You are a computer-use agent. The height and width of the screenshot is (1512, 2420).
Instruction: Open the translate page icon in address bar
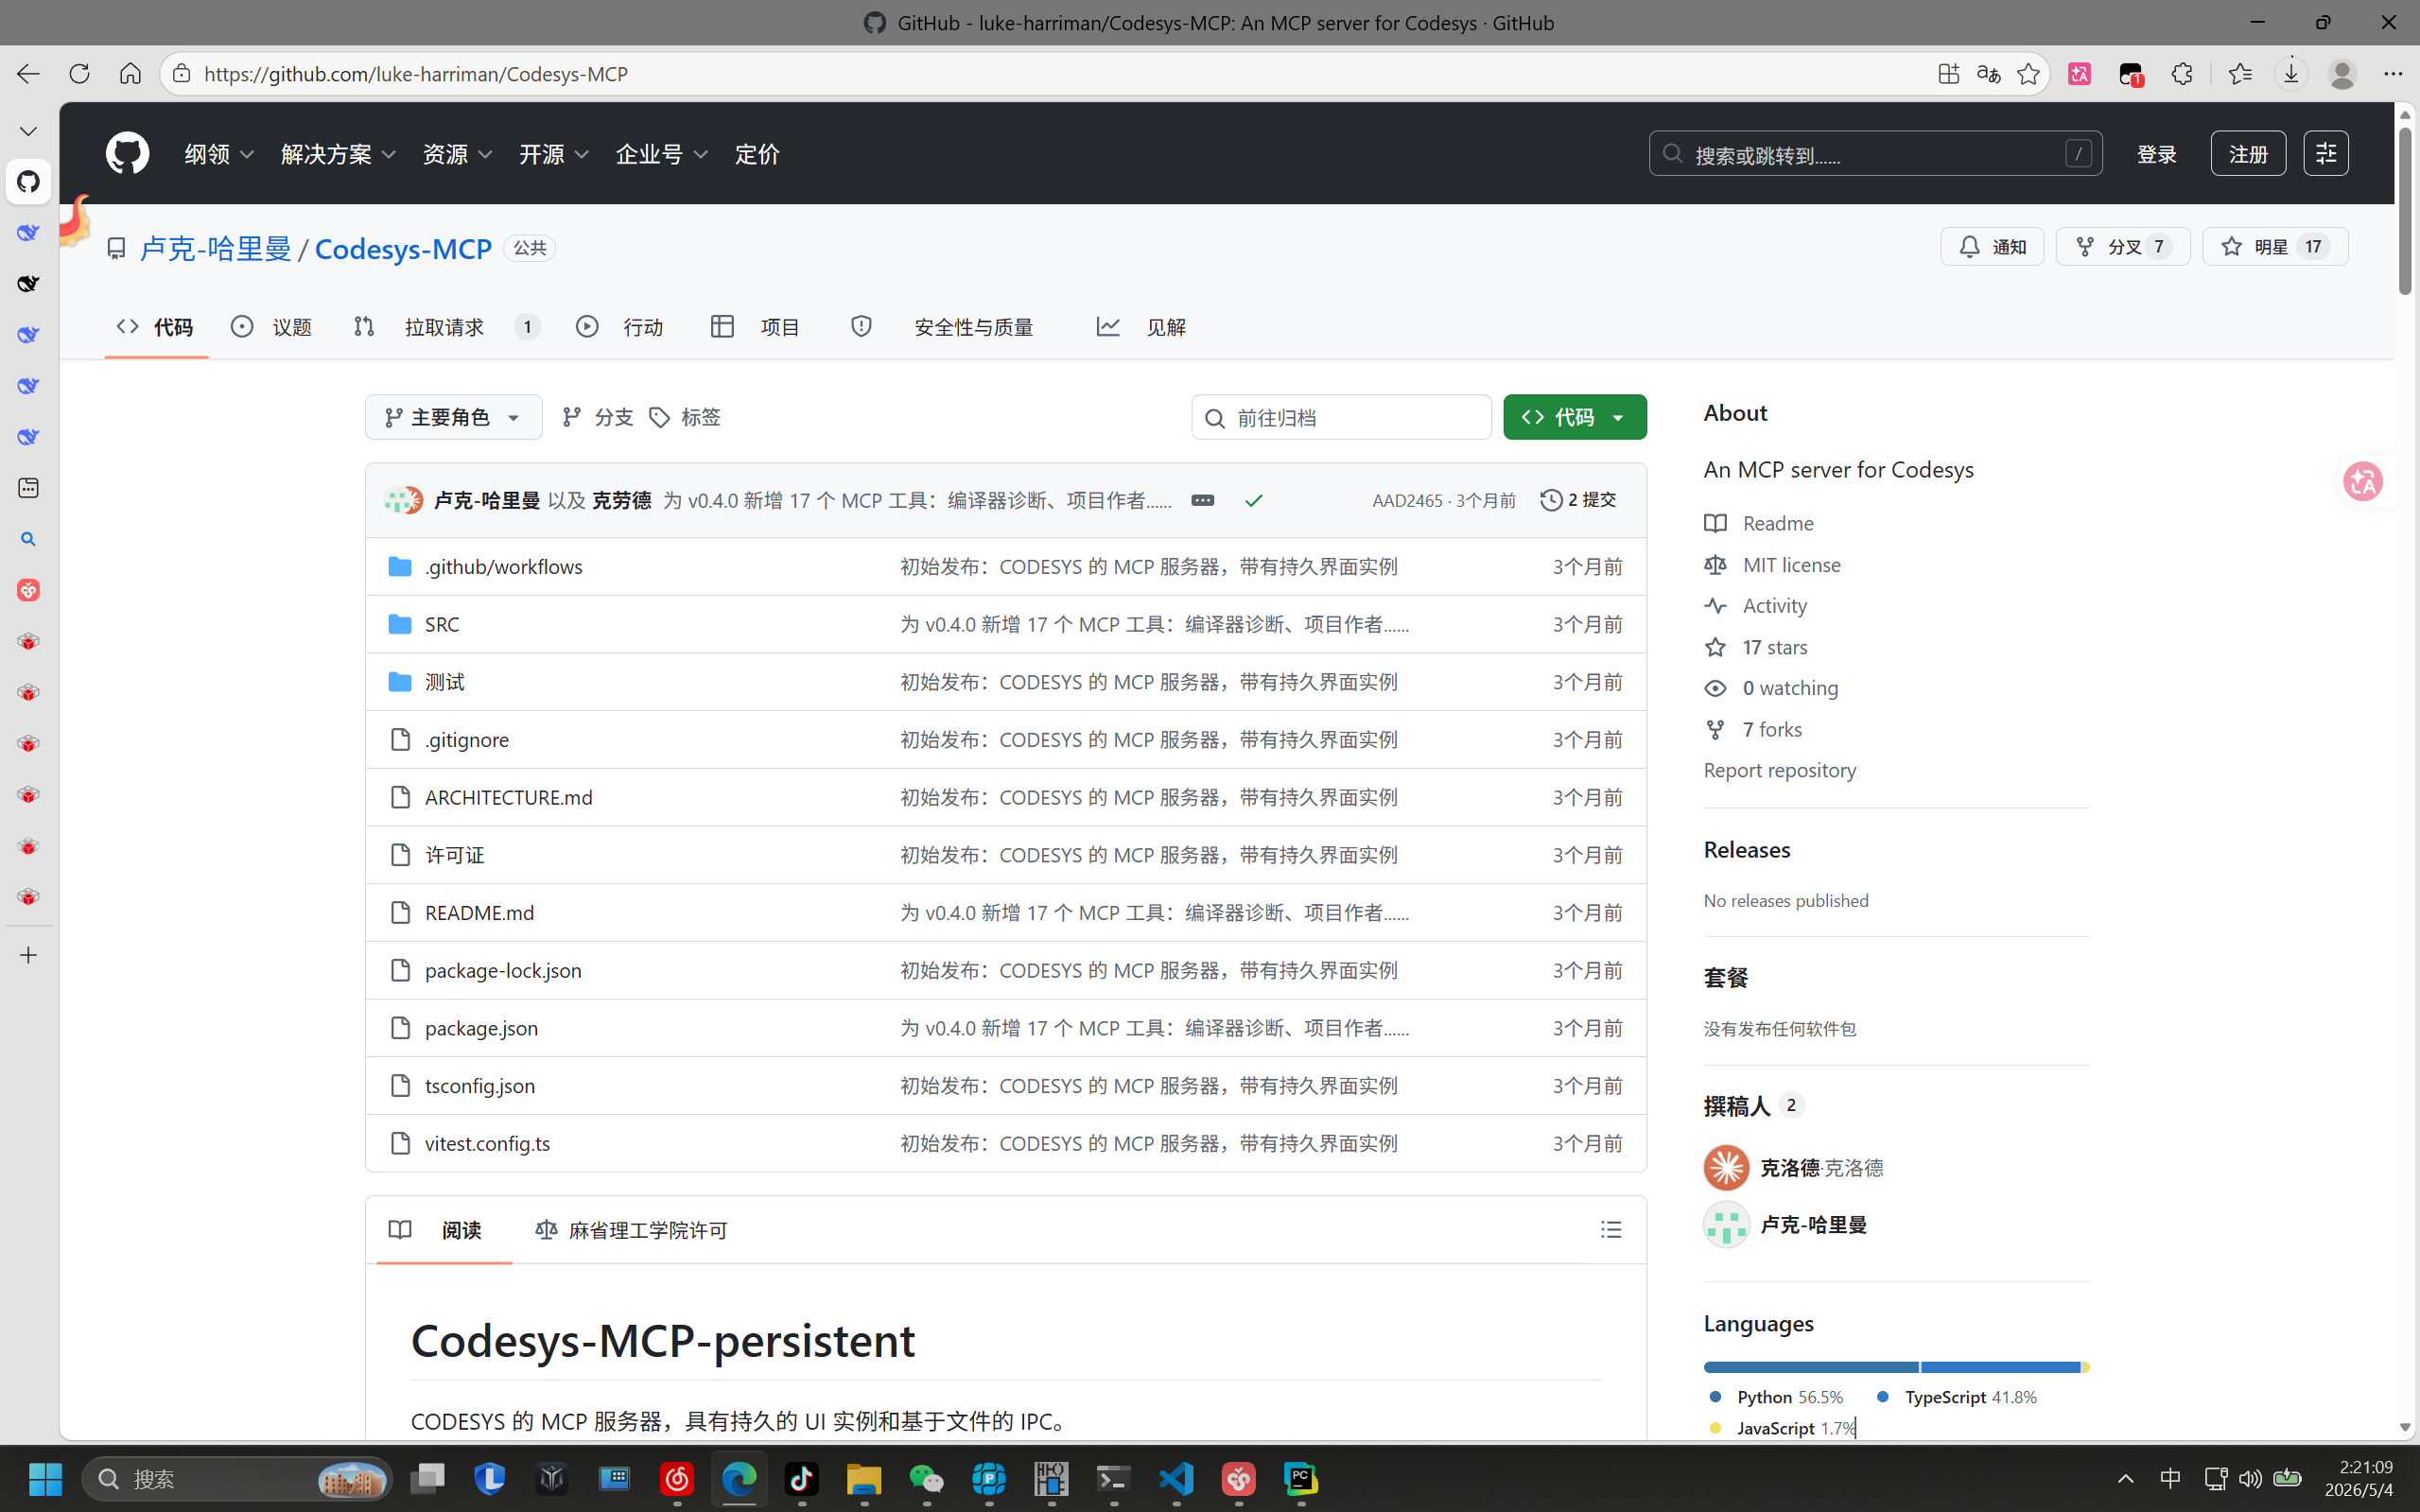(1988, 74)
